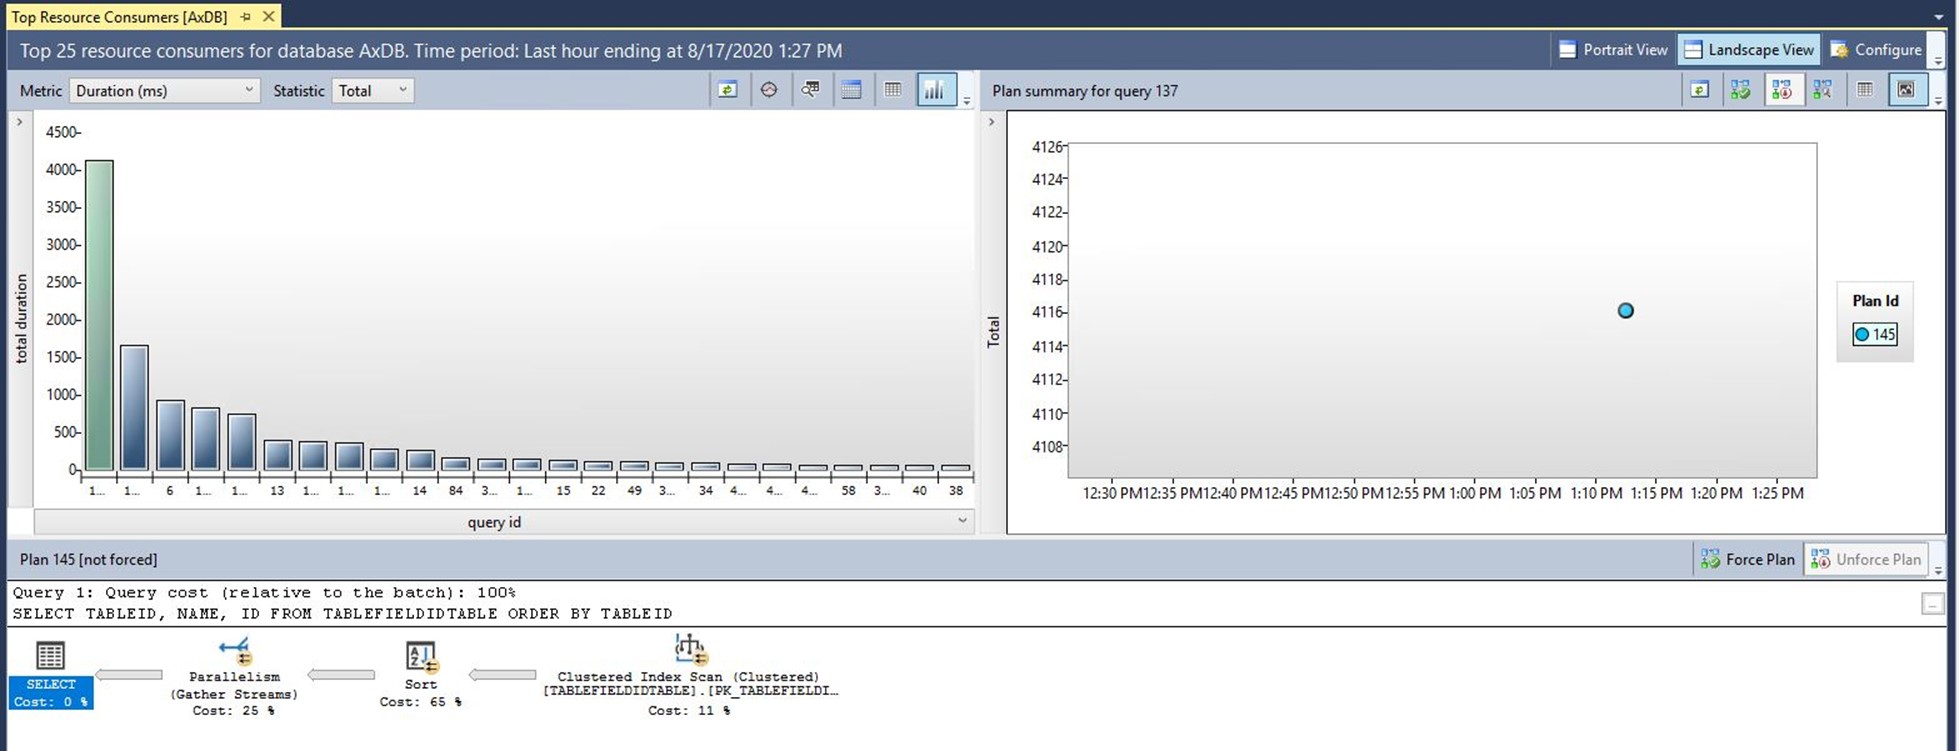The width and height of the screenshot is (1959, 751).
Task: Open the Configure settings
Action: [1876, 50]
